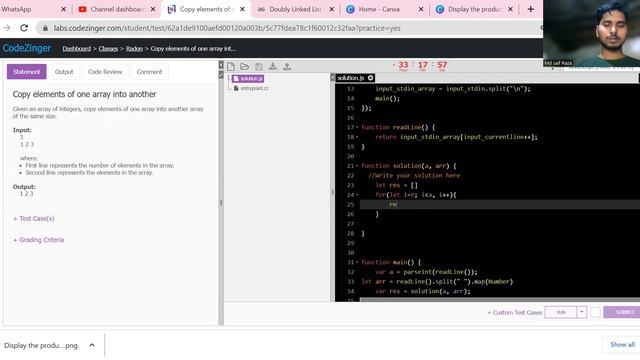Click the lock icon in the address bar

(45, 28)
